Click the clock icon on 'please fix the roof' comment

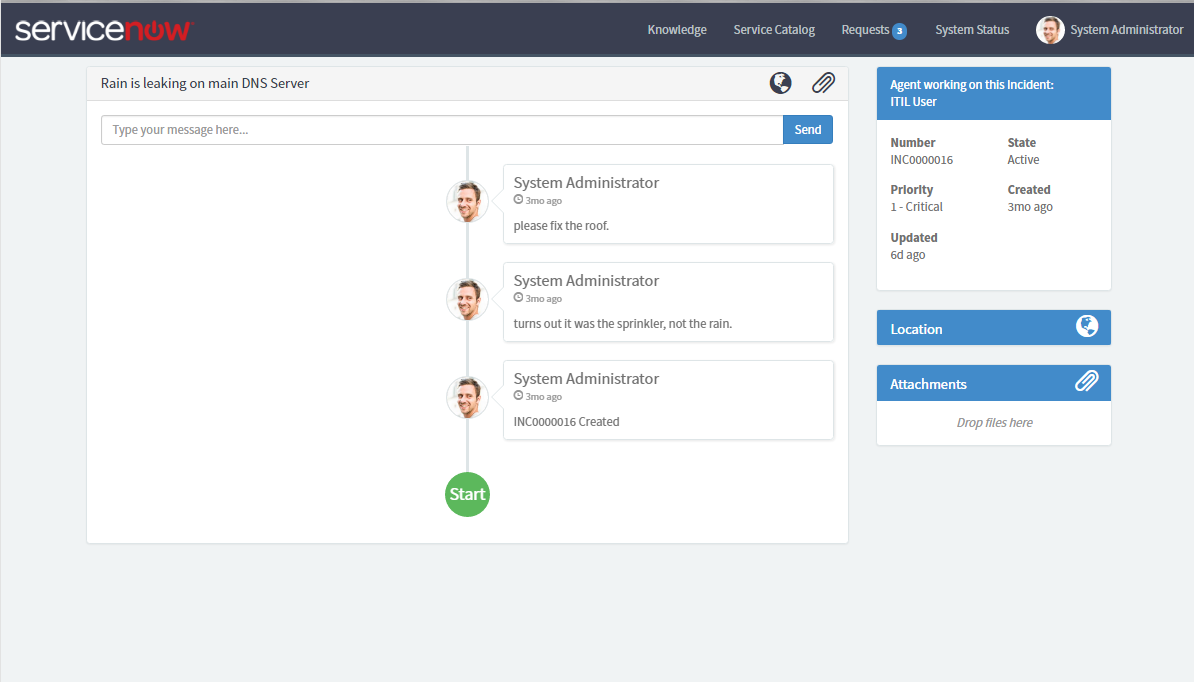tap(519, 199)
